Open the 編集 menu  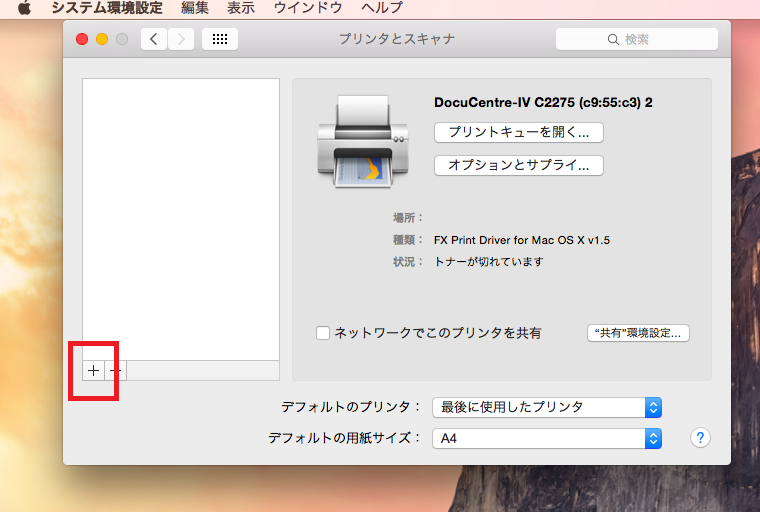pyautogui.click(x=195, y=8)
